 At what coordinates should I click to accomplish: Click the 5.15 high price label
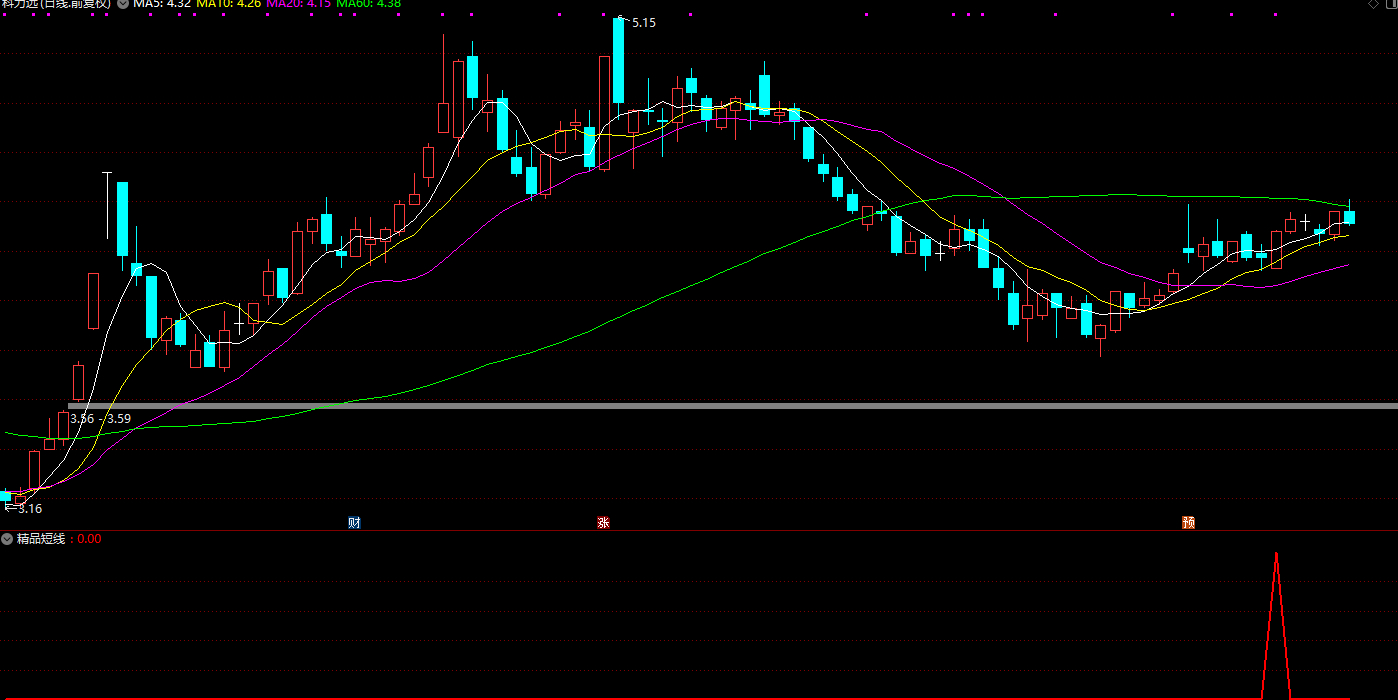[643, 22]
